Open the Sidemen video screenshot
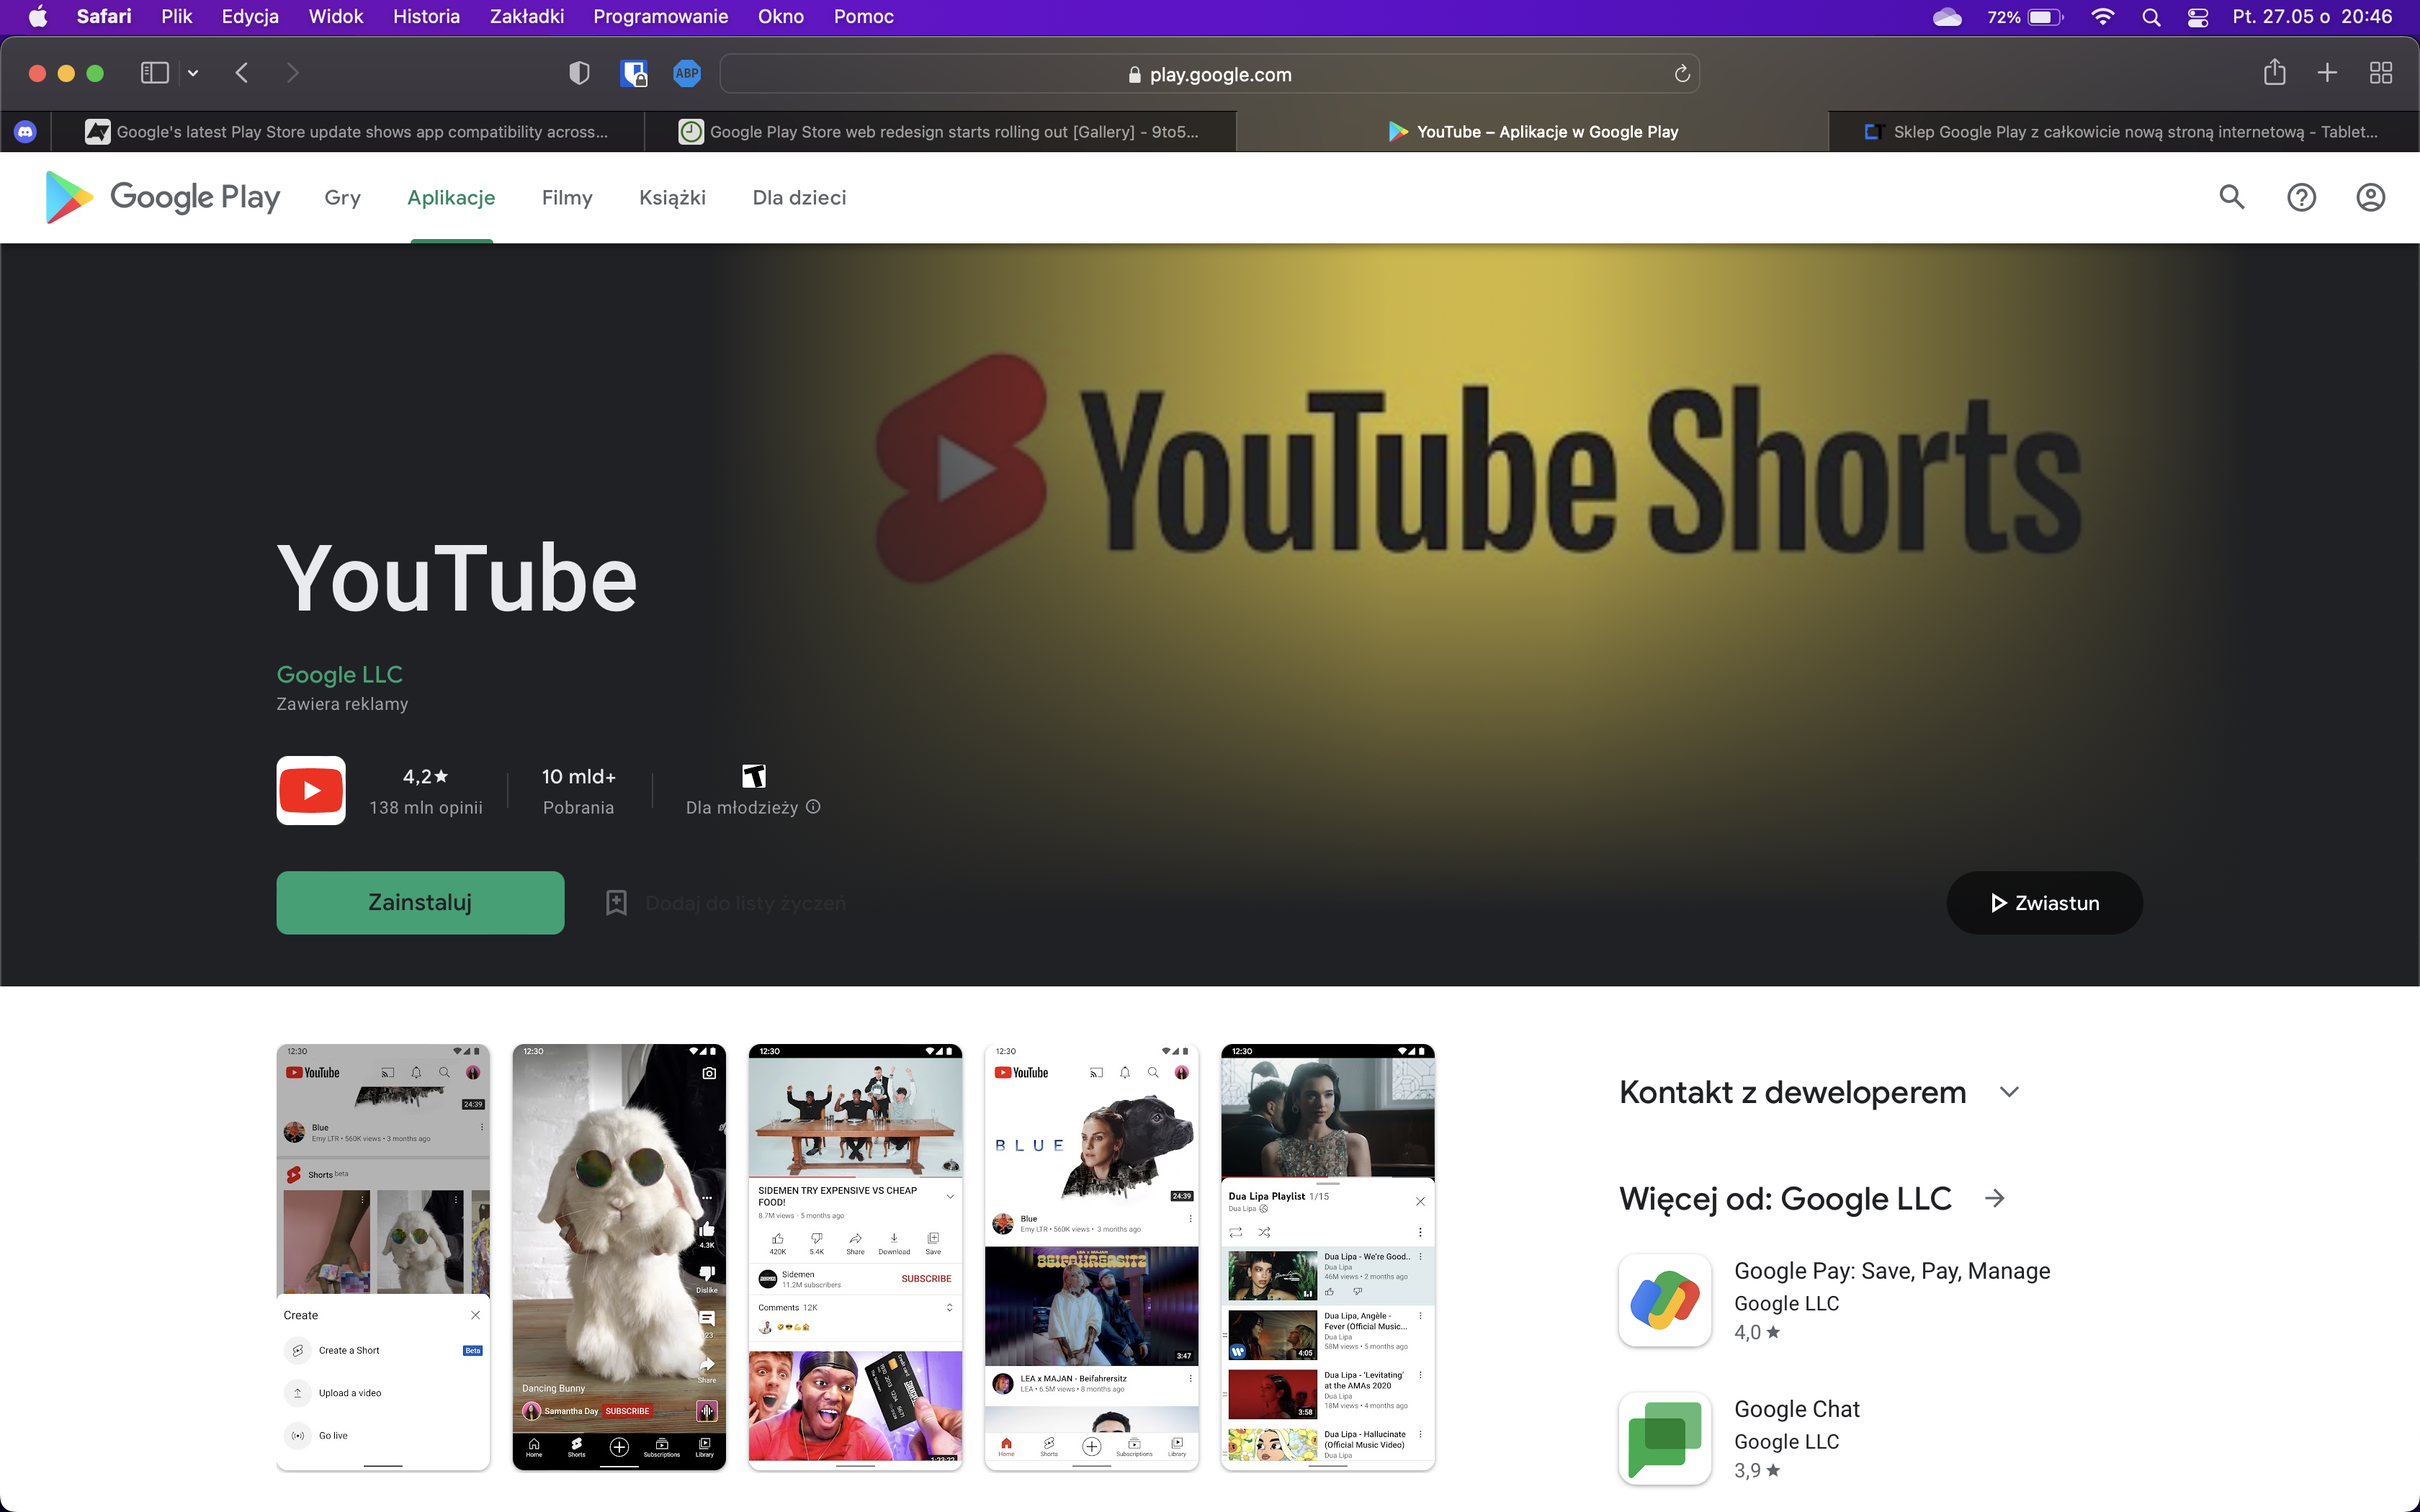Viewport: 2420px width, 1512px height. pyautogui.click(x=855, y=1257)
